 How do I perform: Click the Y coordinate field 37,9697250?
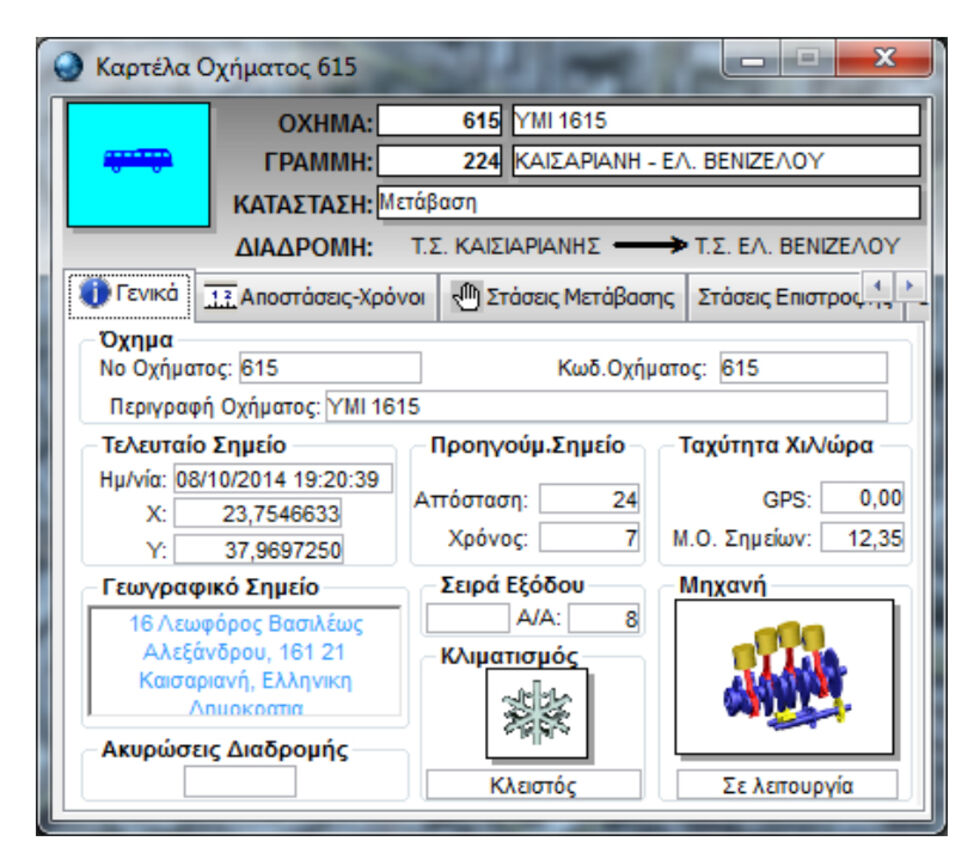(x=258, y=550)
